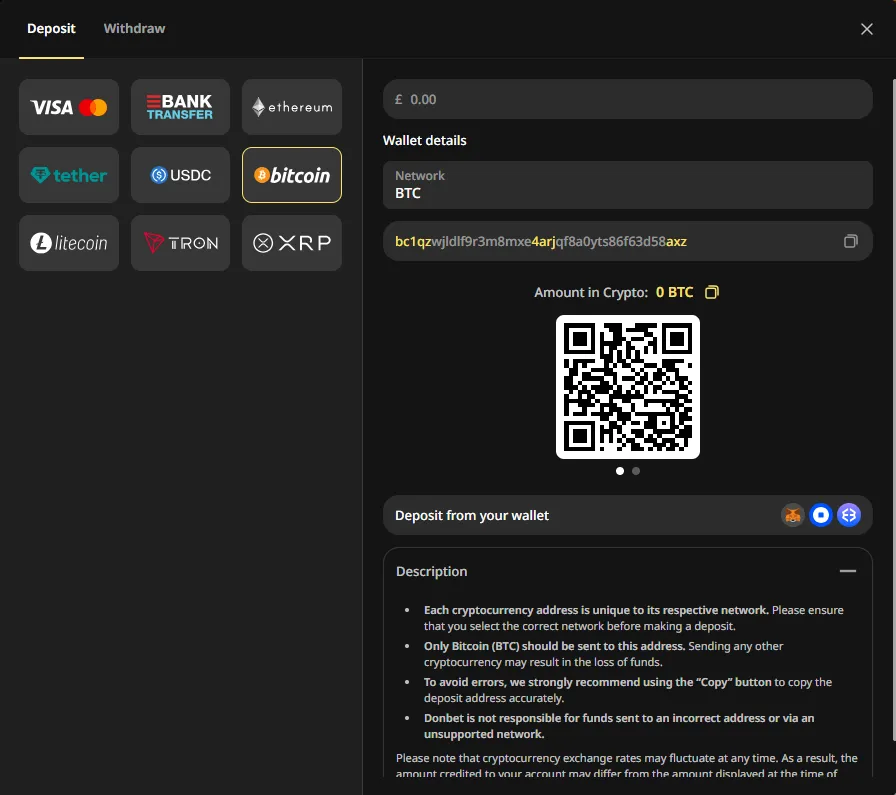Viewport: 896px width, 795px height.
Task: Select the Bitcoin payment tile
Action: (292, 175)
